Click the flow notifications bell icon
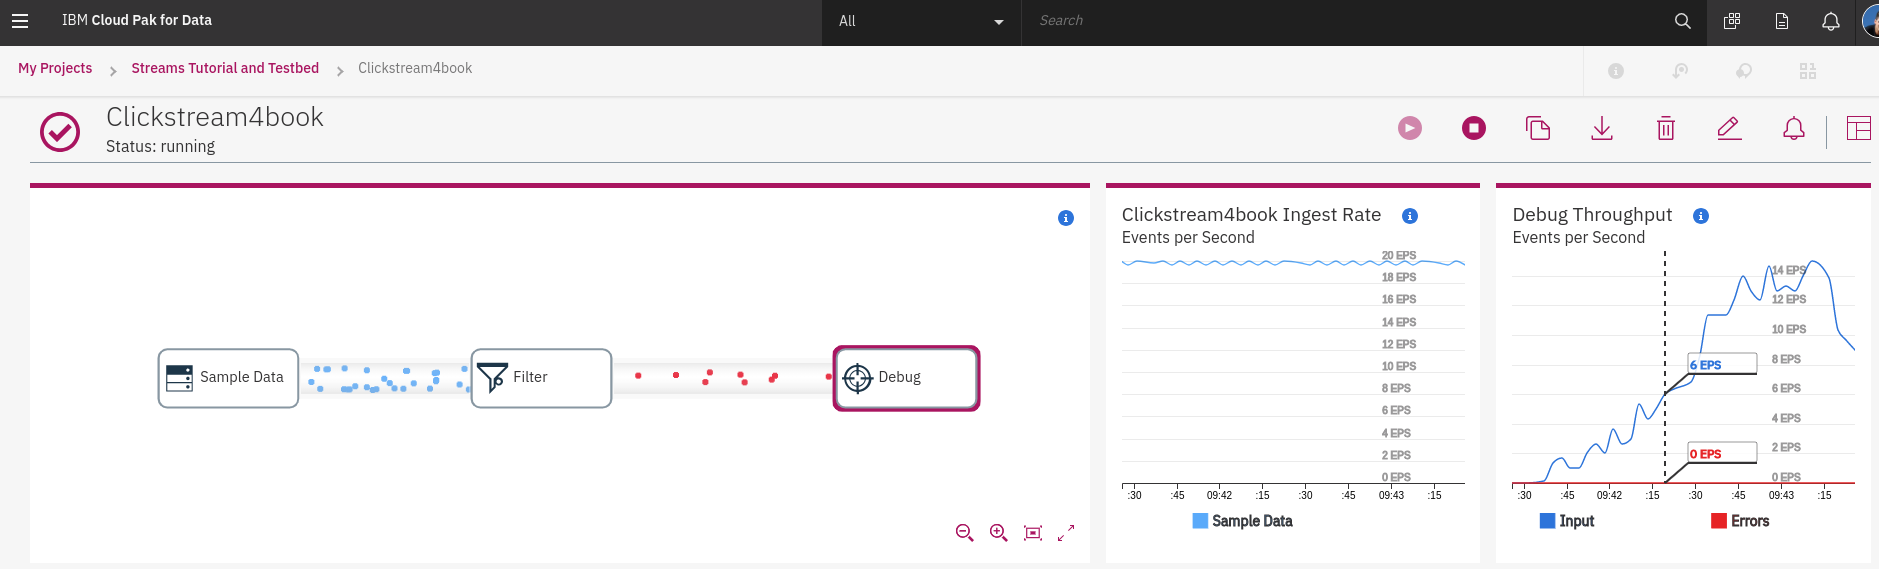Screen dimensions: 1879x569 [1794, 128]
